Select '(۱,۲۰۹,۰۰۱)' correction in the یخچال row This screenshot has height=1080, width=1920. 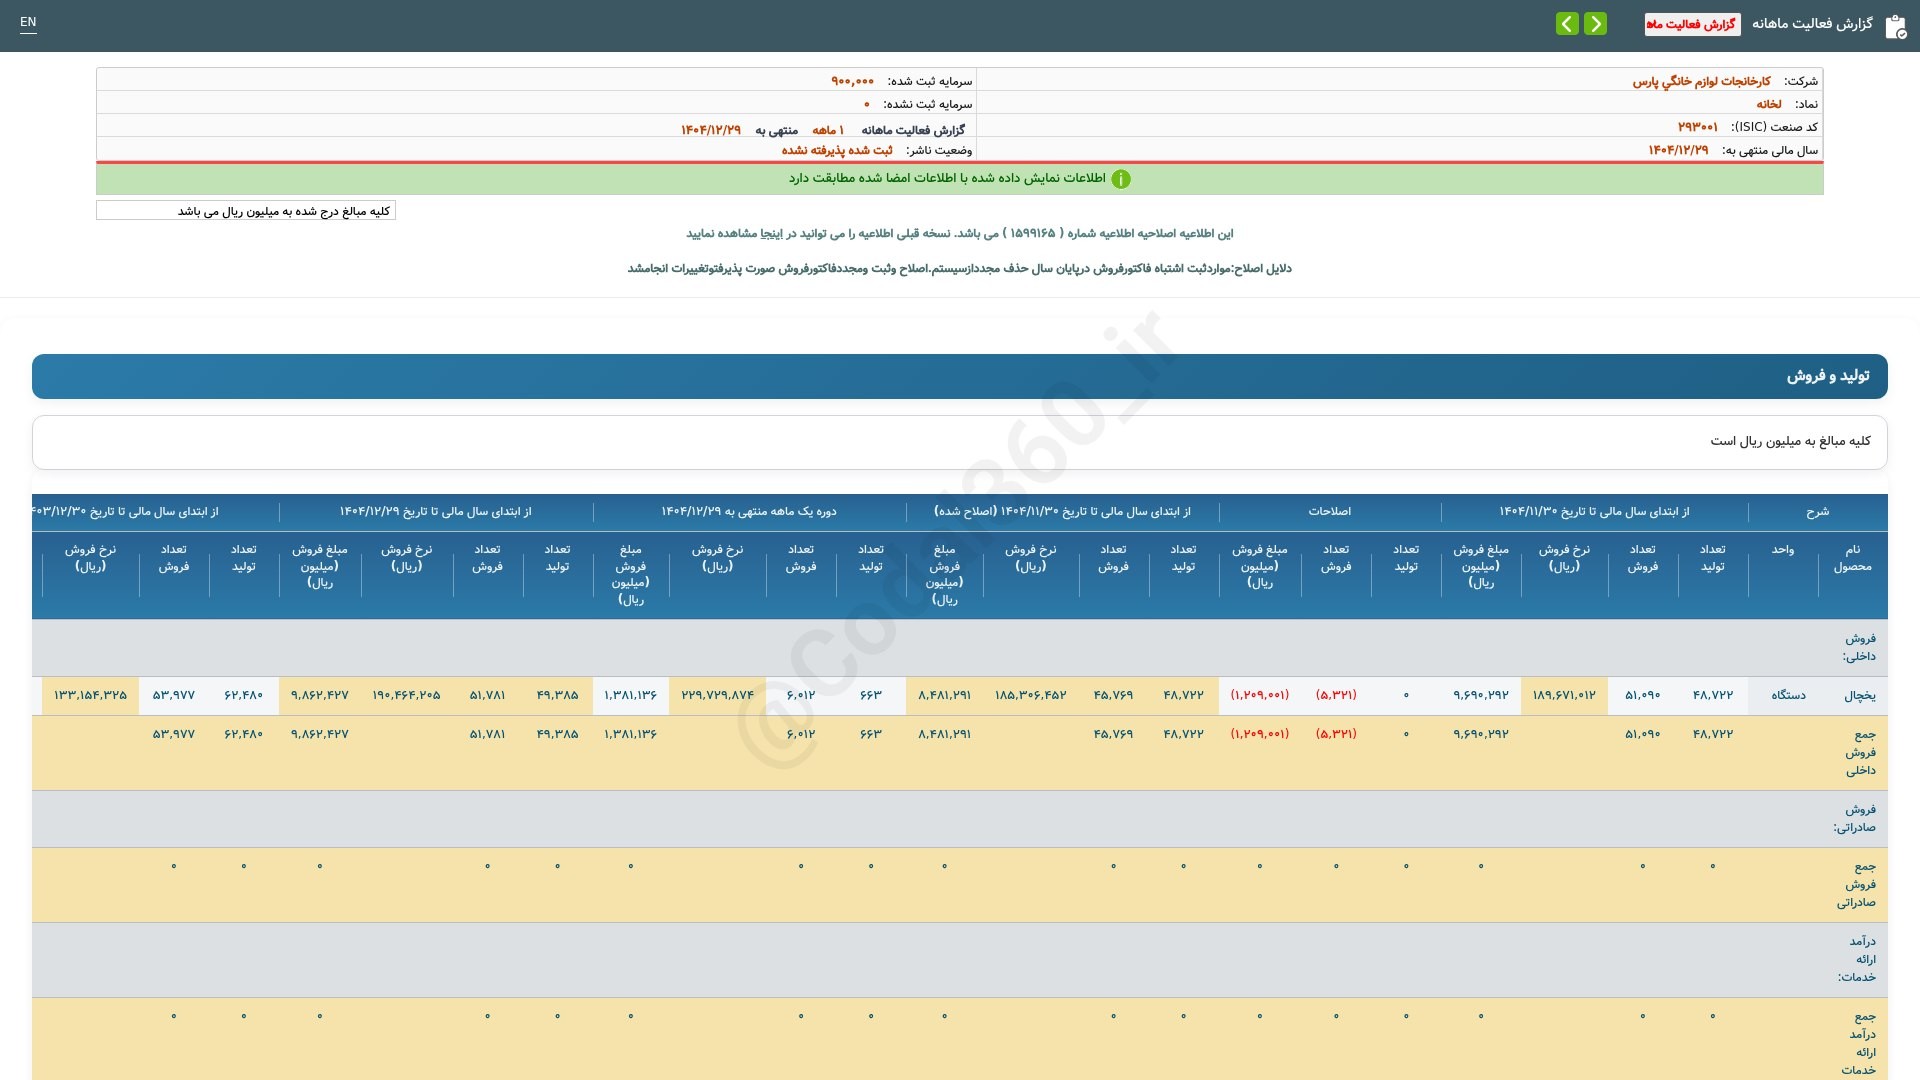pyautogui.click(x=1260, y=695)
